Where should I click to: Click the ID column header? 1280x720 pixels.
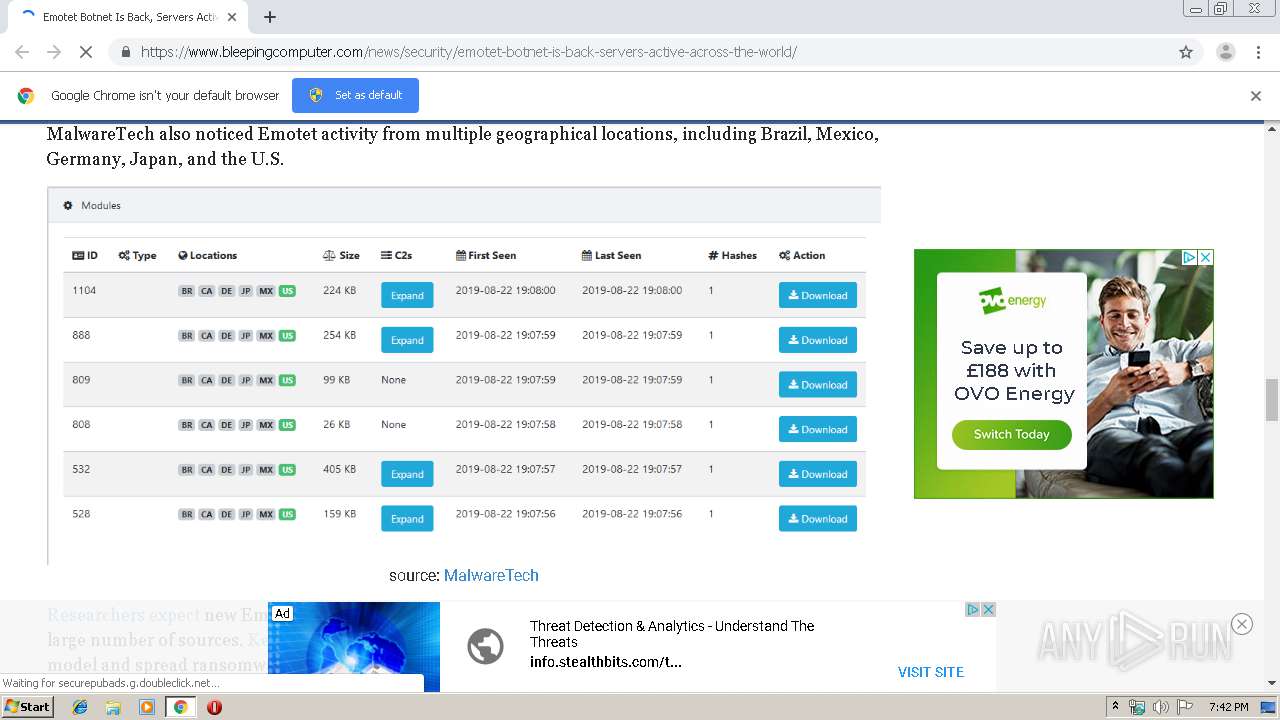[x=85, y=255]
